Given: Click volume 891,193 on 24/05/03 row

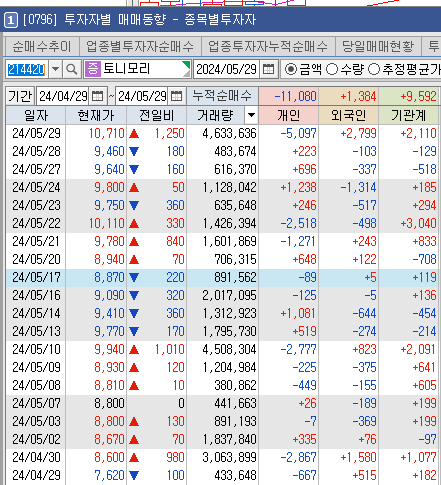Looking at the screenshot, I should pos(235,421).
